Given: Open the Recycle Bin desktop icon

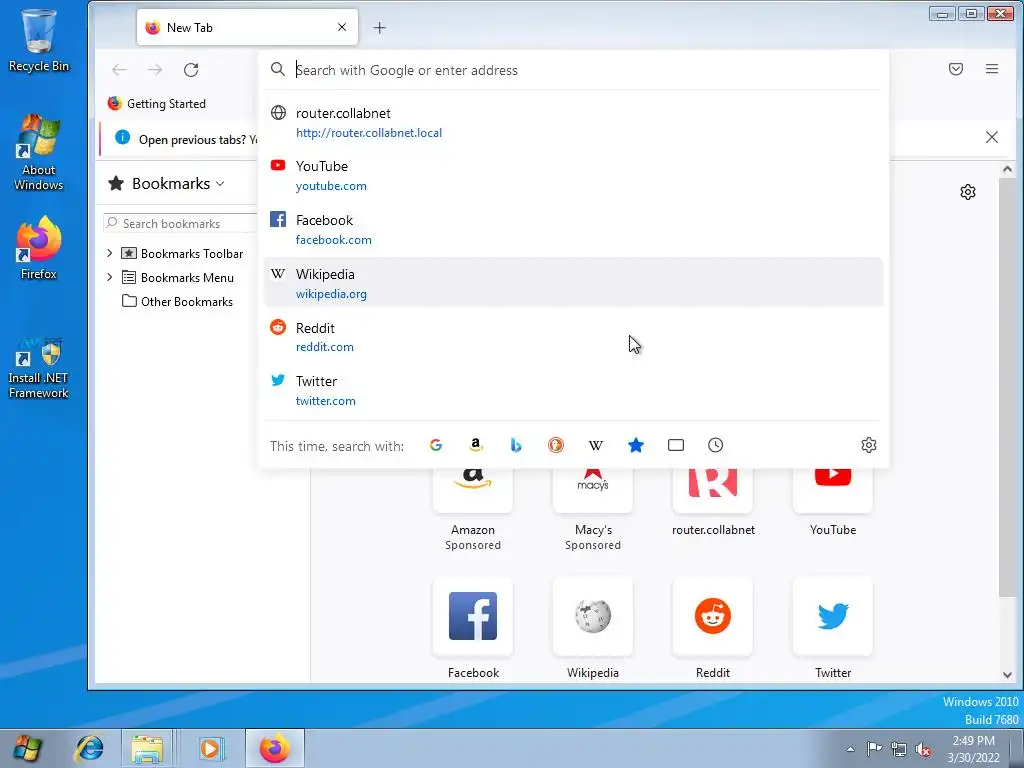Looking at the screenshot, I should pyautogui.click(x=39, y=40).
